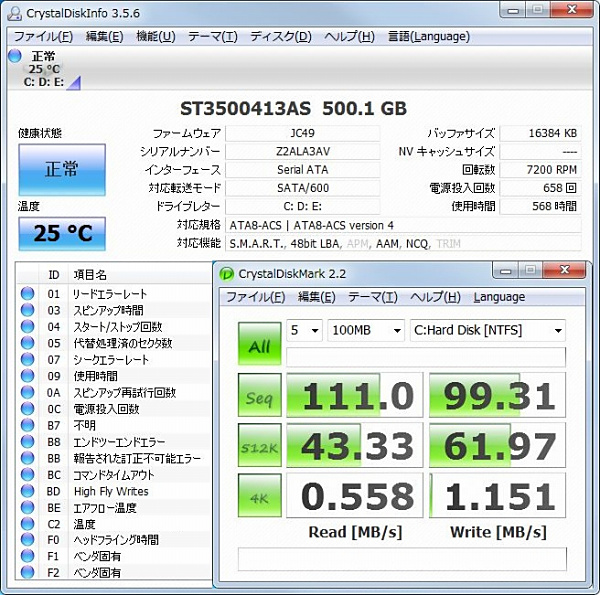Image resolution: width=600 pixels, height=595 pixels.
Task: Click the blue triangle next to C: D: E:
Action: tap(73, 83)
